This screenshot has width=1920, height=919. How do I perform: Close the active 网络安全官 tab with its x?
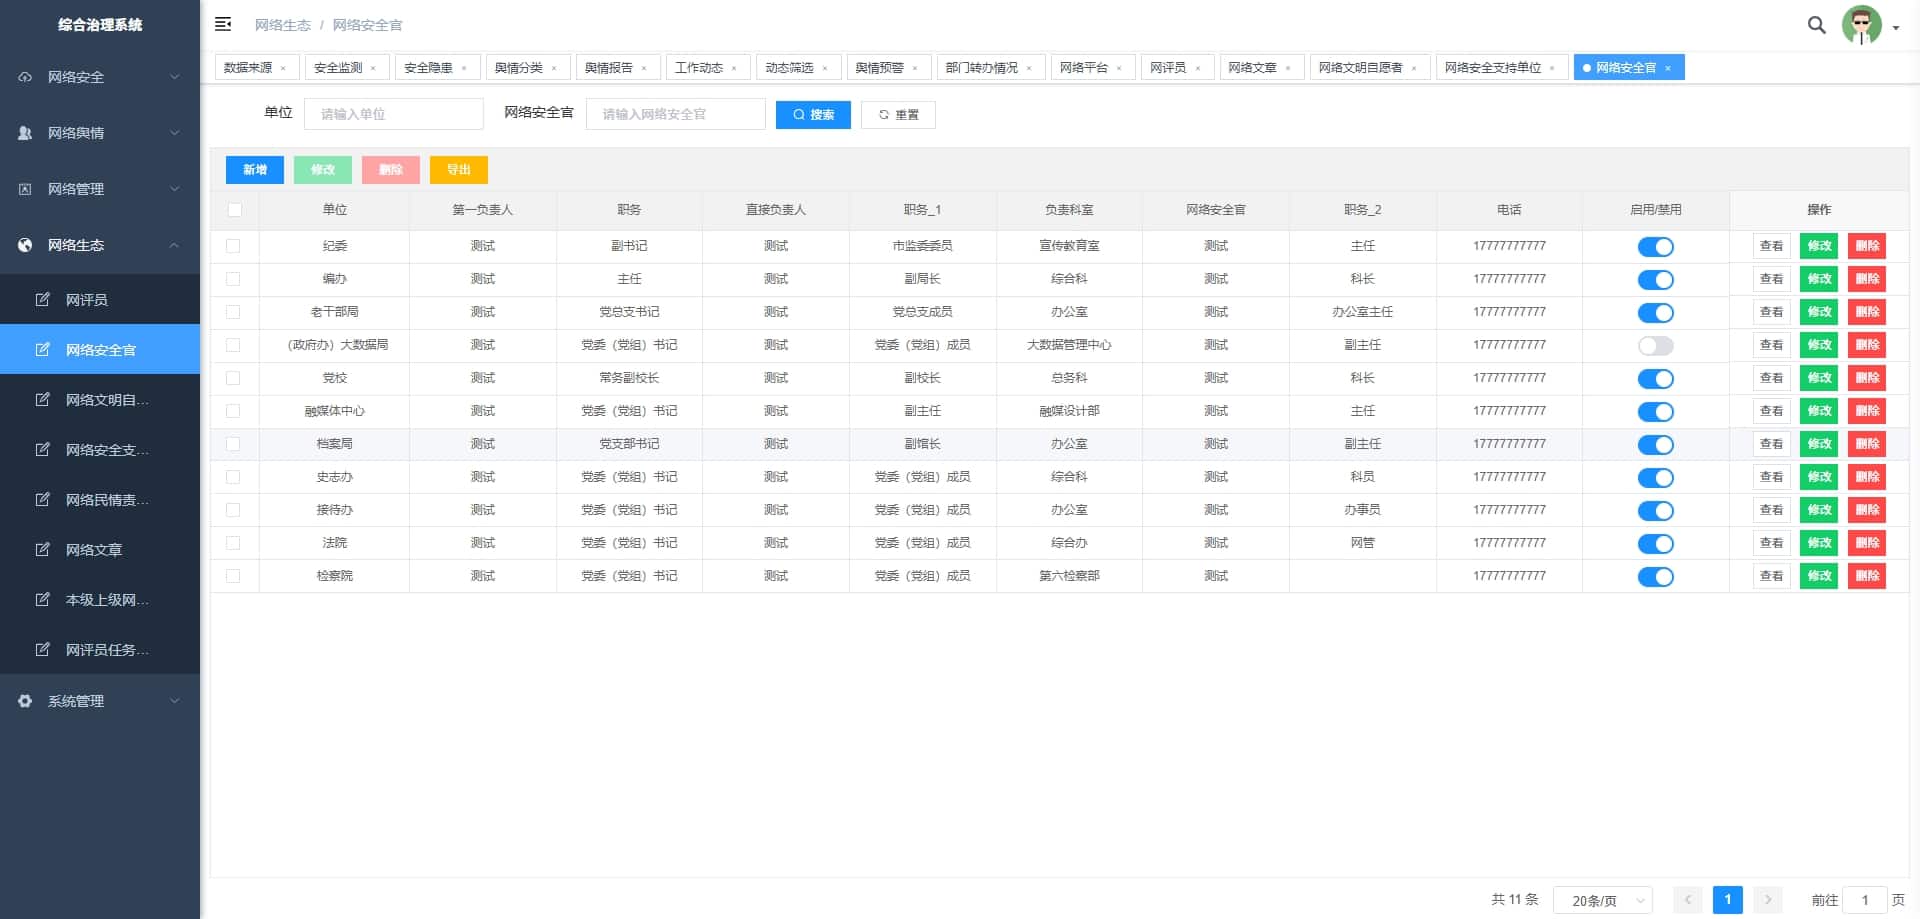1668,68
